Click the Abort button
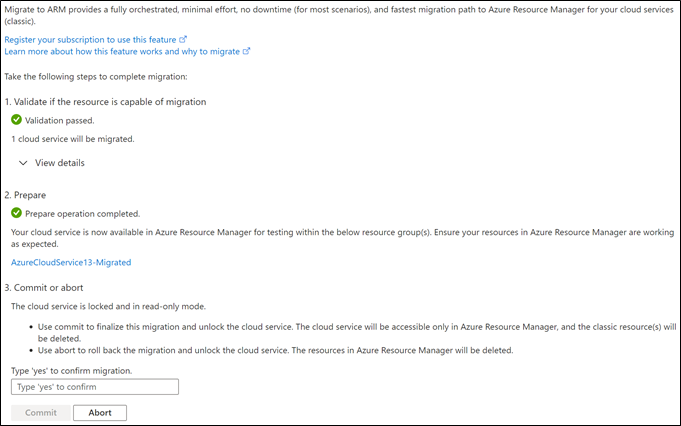The height and width of the screenshot is (426, 681). (x=100, y=413)
